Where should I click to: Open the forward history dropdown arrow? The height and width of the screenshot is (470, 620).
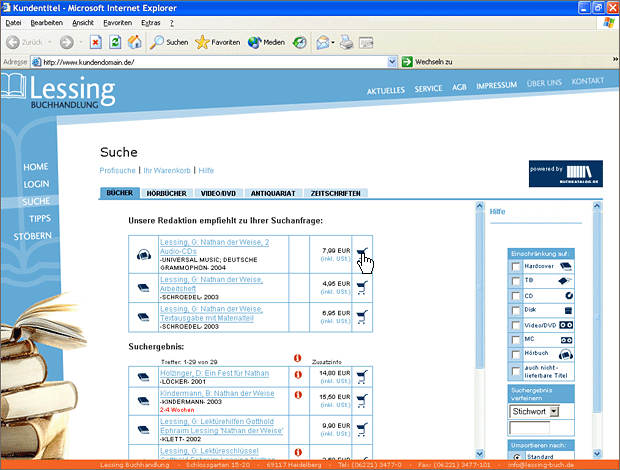[80, 42]
